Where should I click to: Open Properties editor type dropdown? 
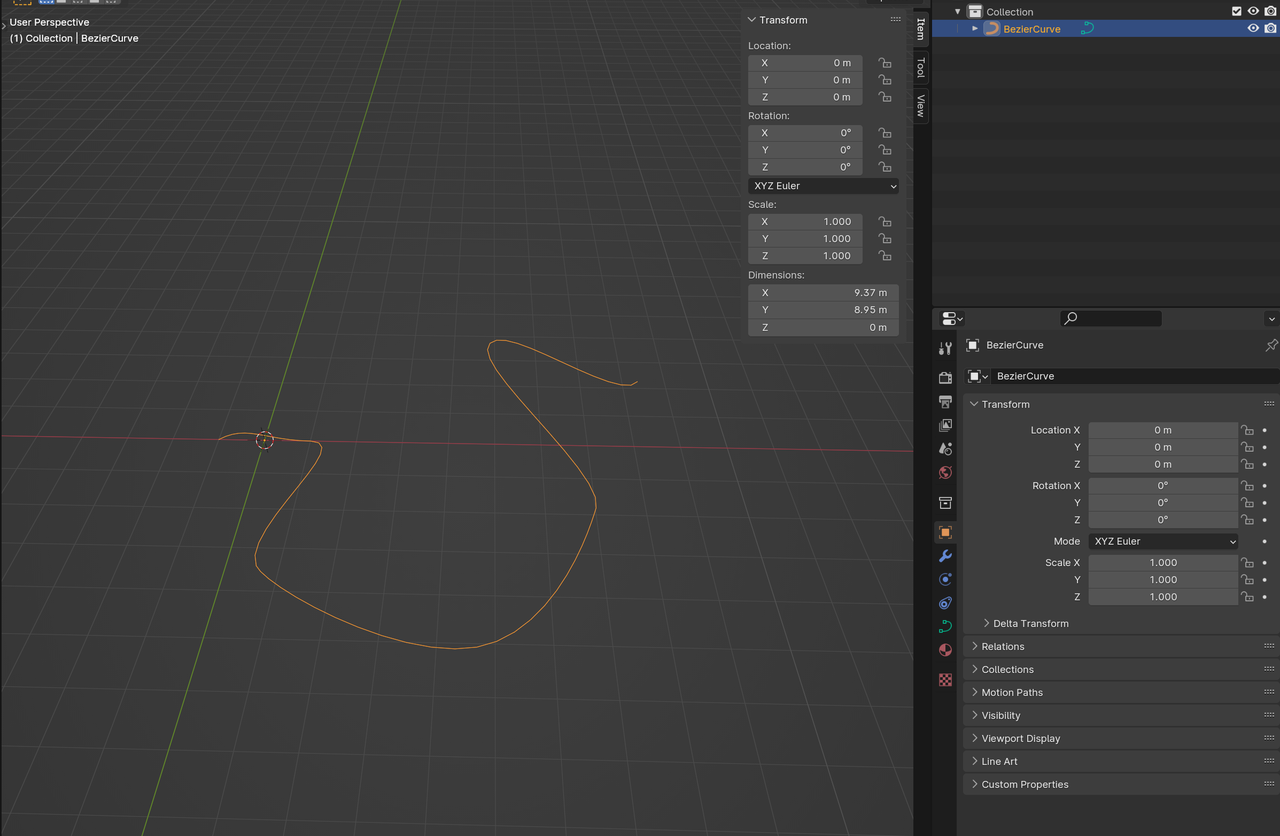click(x=952, y=318)
